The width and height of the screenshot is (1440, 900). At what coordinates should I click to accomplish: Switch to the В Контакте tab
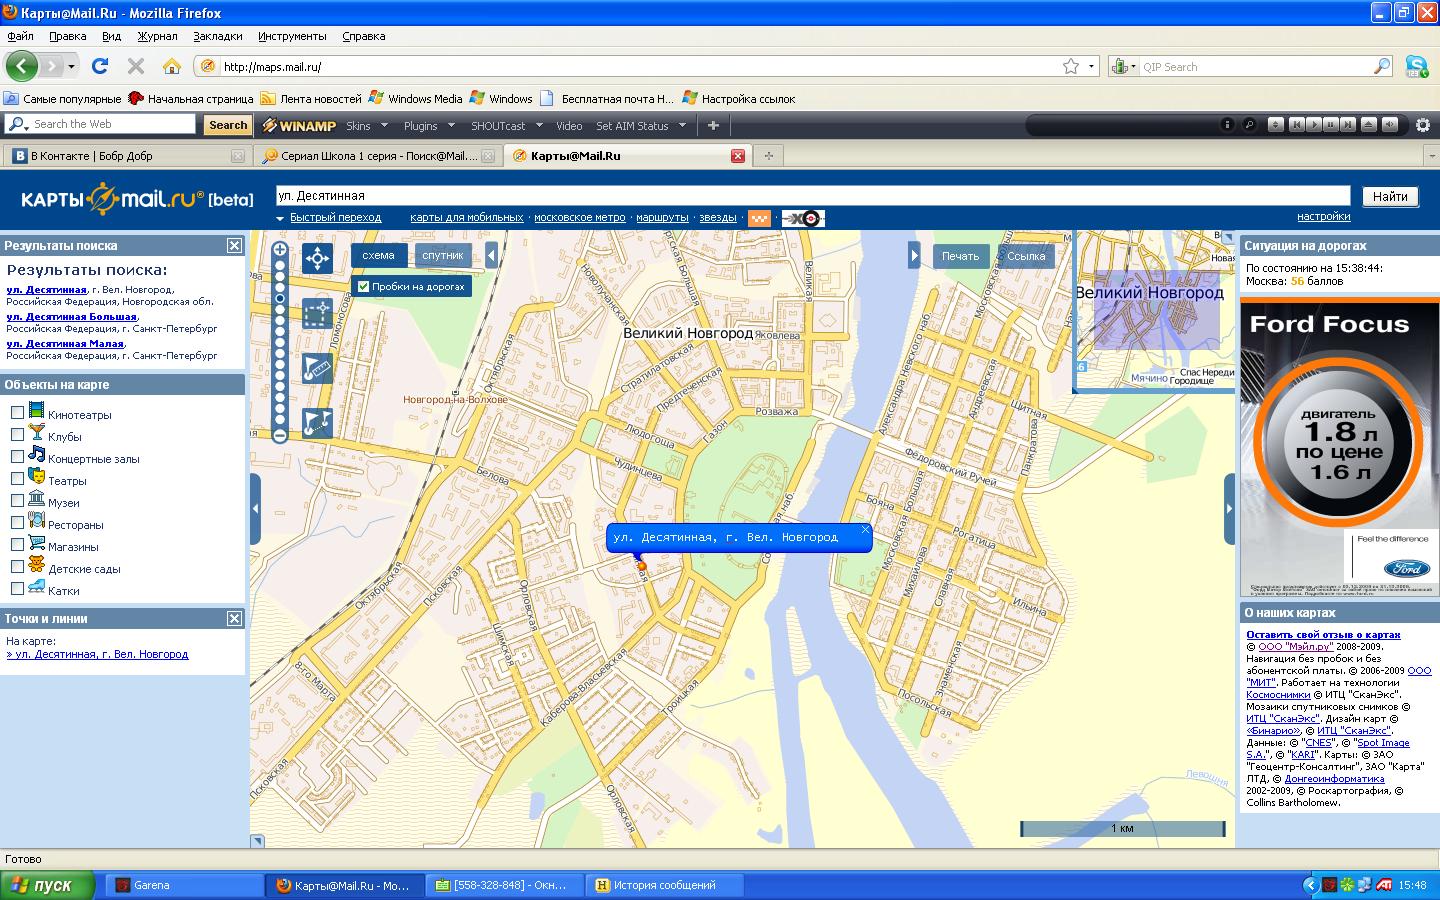coord(127,156)
